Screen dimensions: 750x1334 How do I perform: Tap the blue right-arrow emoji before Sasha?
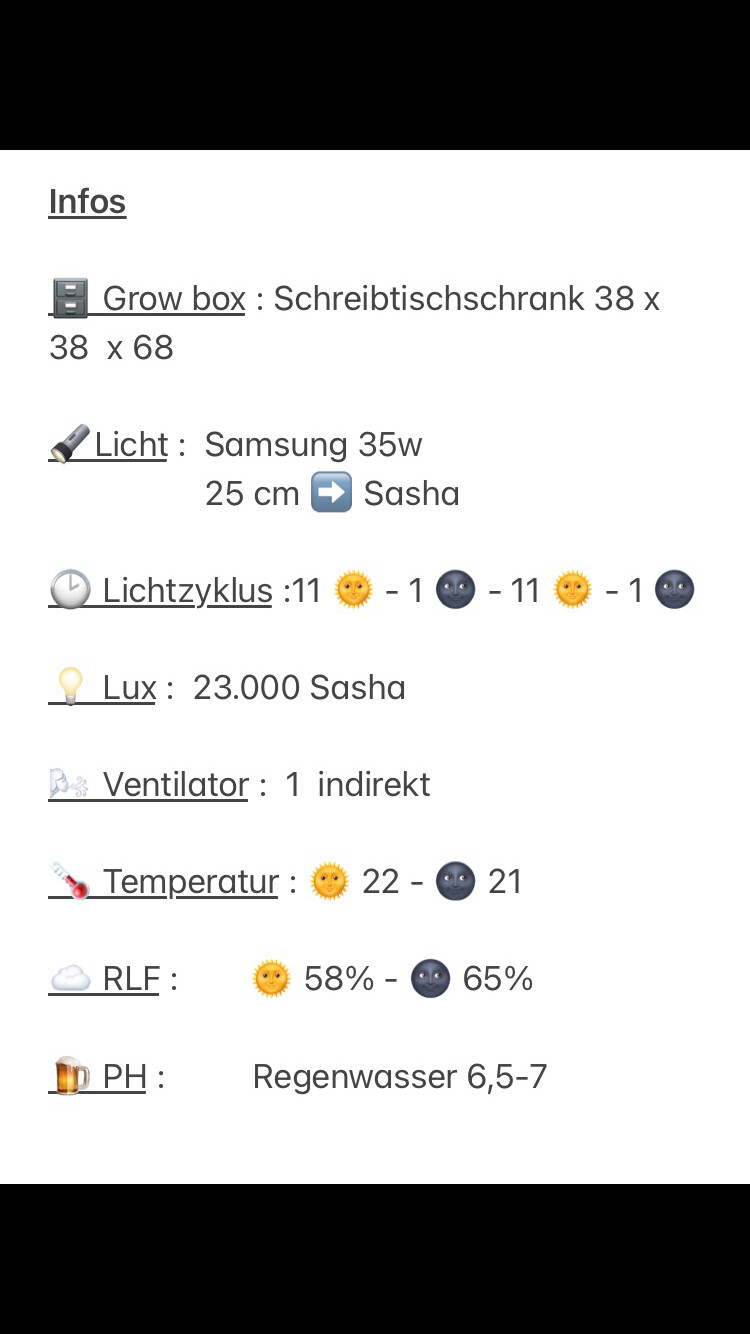[x=331, y=493]
